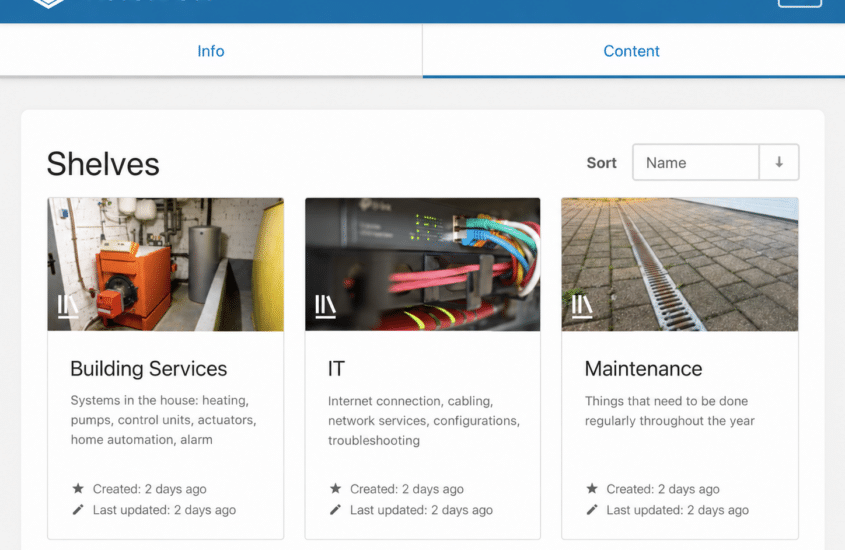Viewport: 845px width, 550px height.
Task: Open the Maintenance shelf title
Action: pyautogui.click(x=643, y=368)
